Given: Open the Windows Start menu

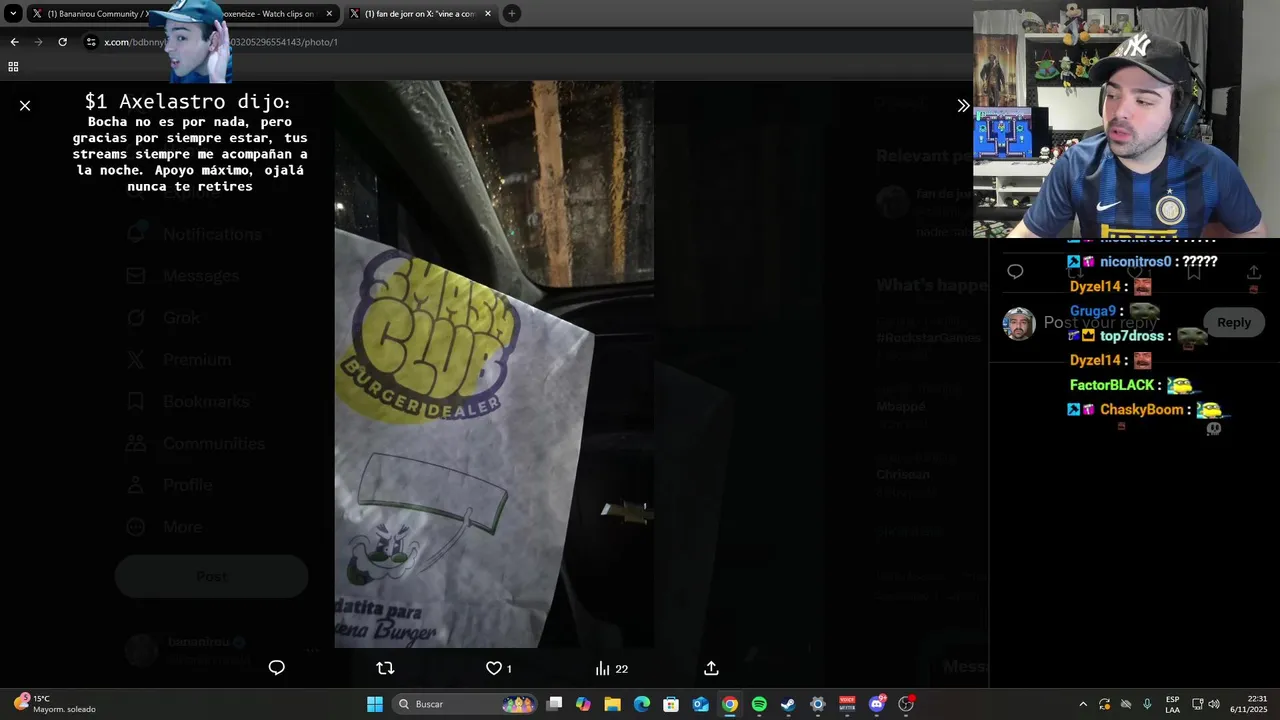Looking at the screenshot, I should [375, 704].
